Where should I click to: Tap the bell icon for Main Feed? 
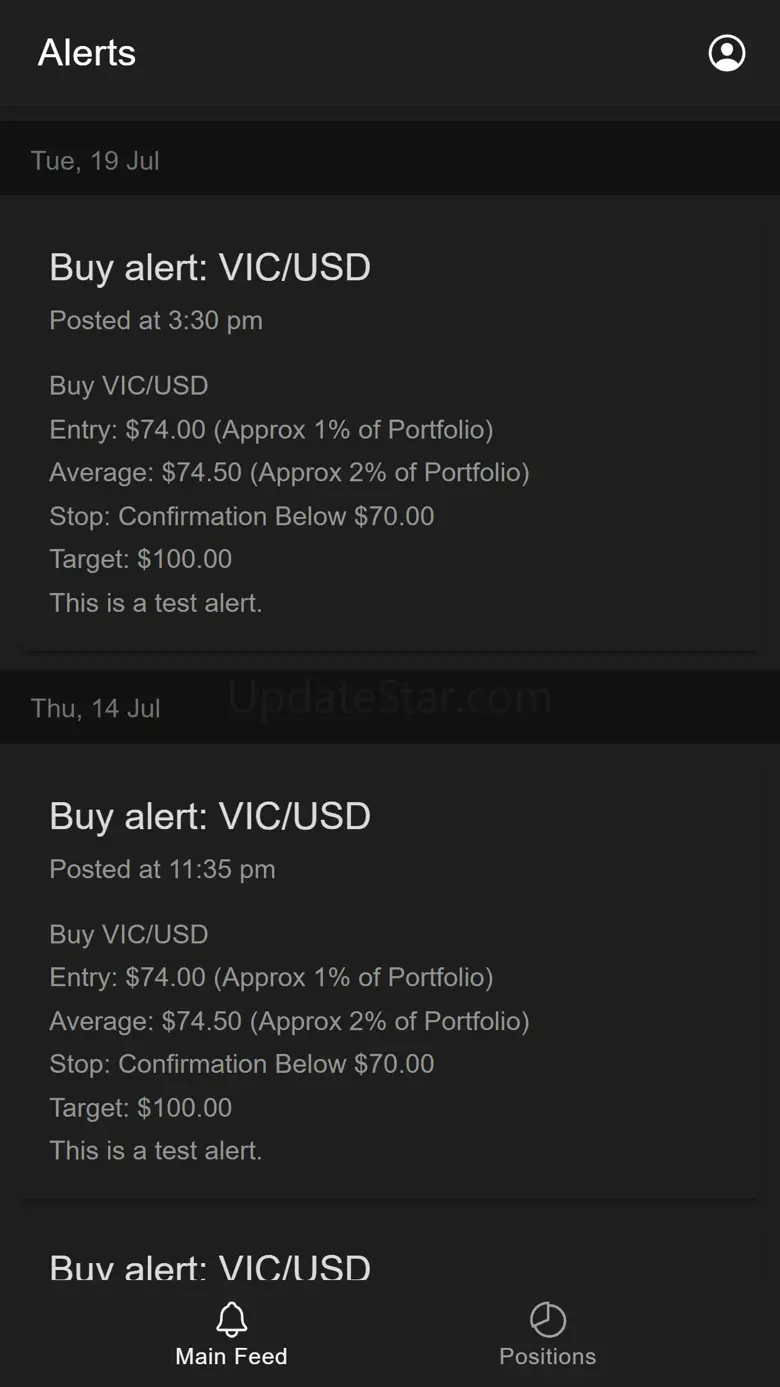pos(231,1319)
